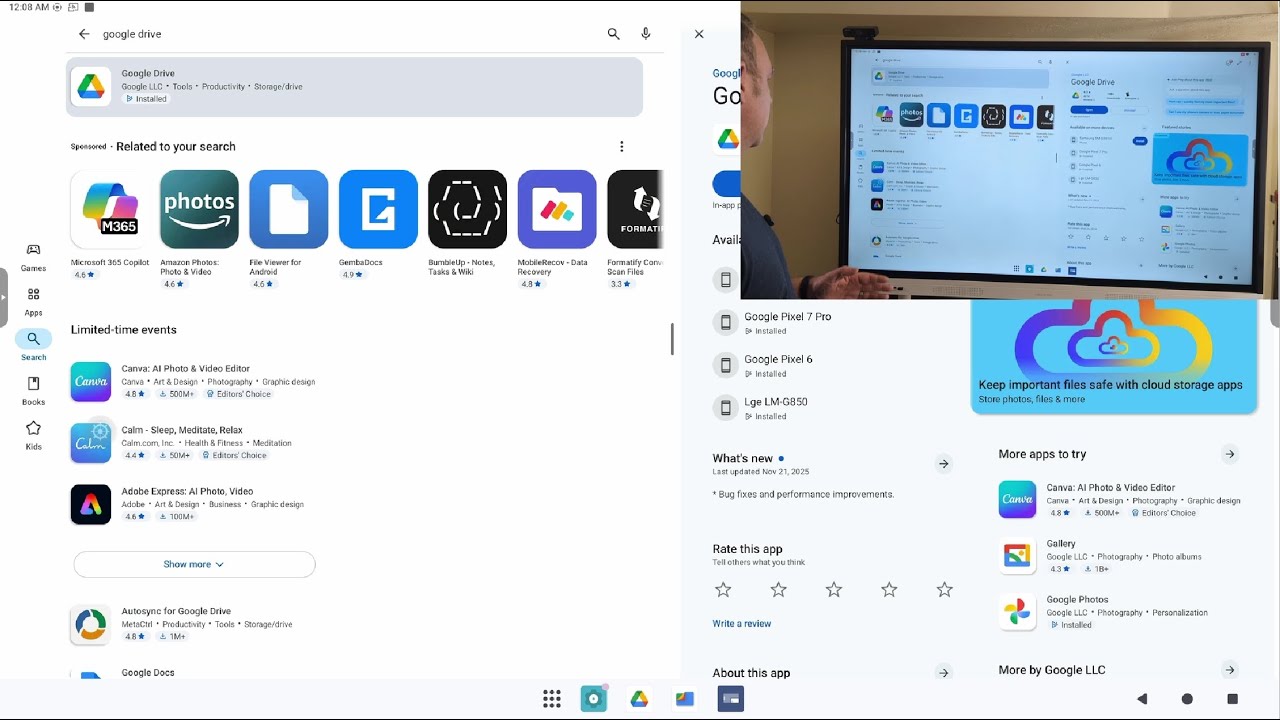This screenshot has height=720, width=1280.
Task: Go back using the search bar arrow
Action: (84, 34)
